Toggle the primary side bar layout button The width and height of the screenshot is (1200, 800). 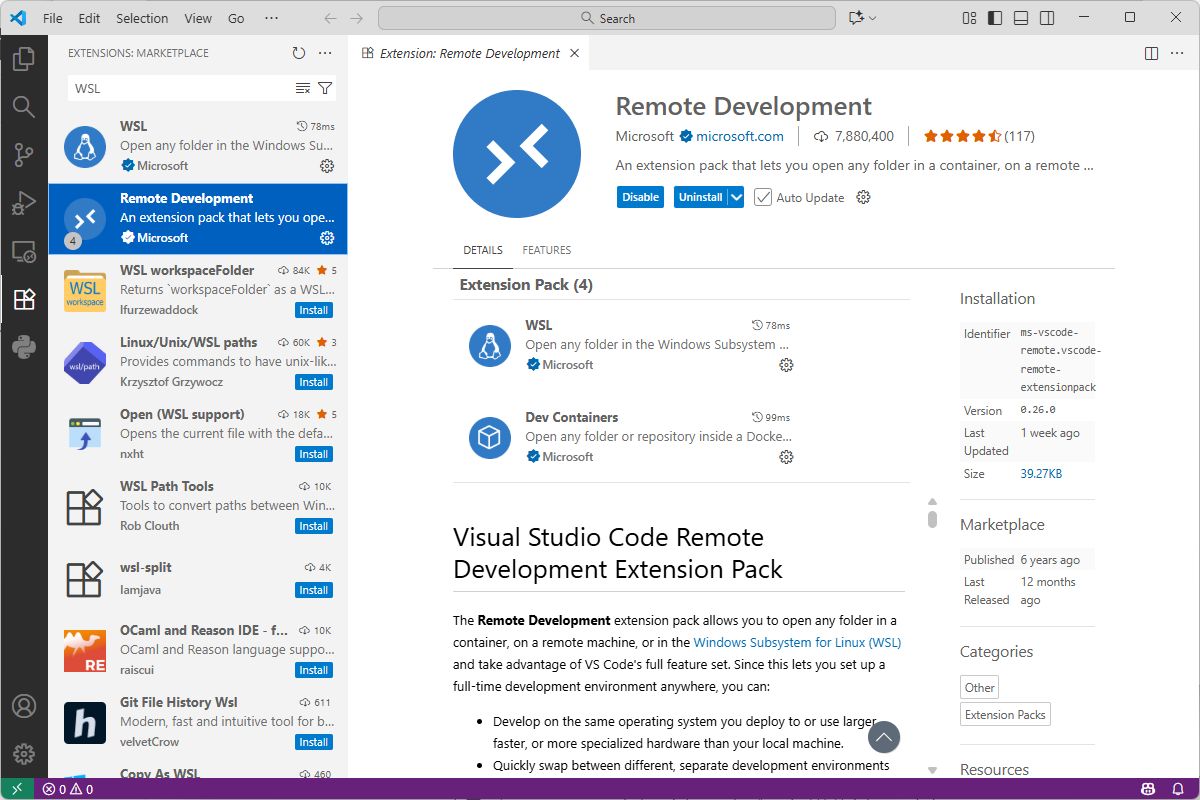994,18
